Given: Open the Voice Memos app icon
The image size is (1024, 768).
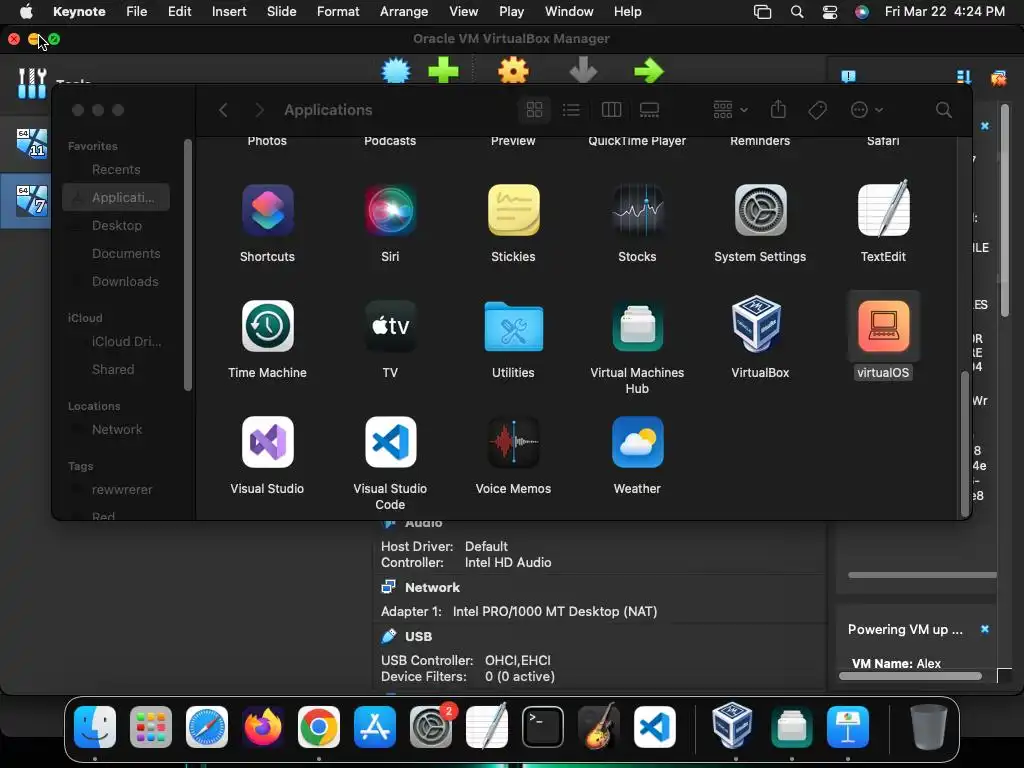Looking at the screenshot, I should pos(513,442).
